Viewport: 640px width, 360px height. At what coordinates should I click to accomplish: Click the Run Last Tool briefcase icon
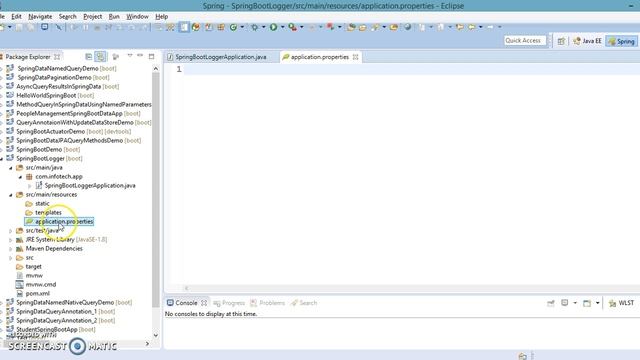[x=292, y=27]
